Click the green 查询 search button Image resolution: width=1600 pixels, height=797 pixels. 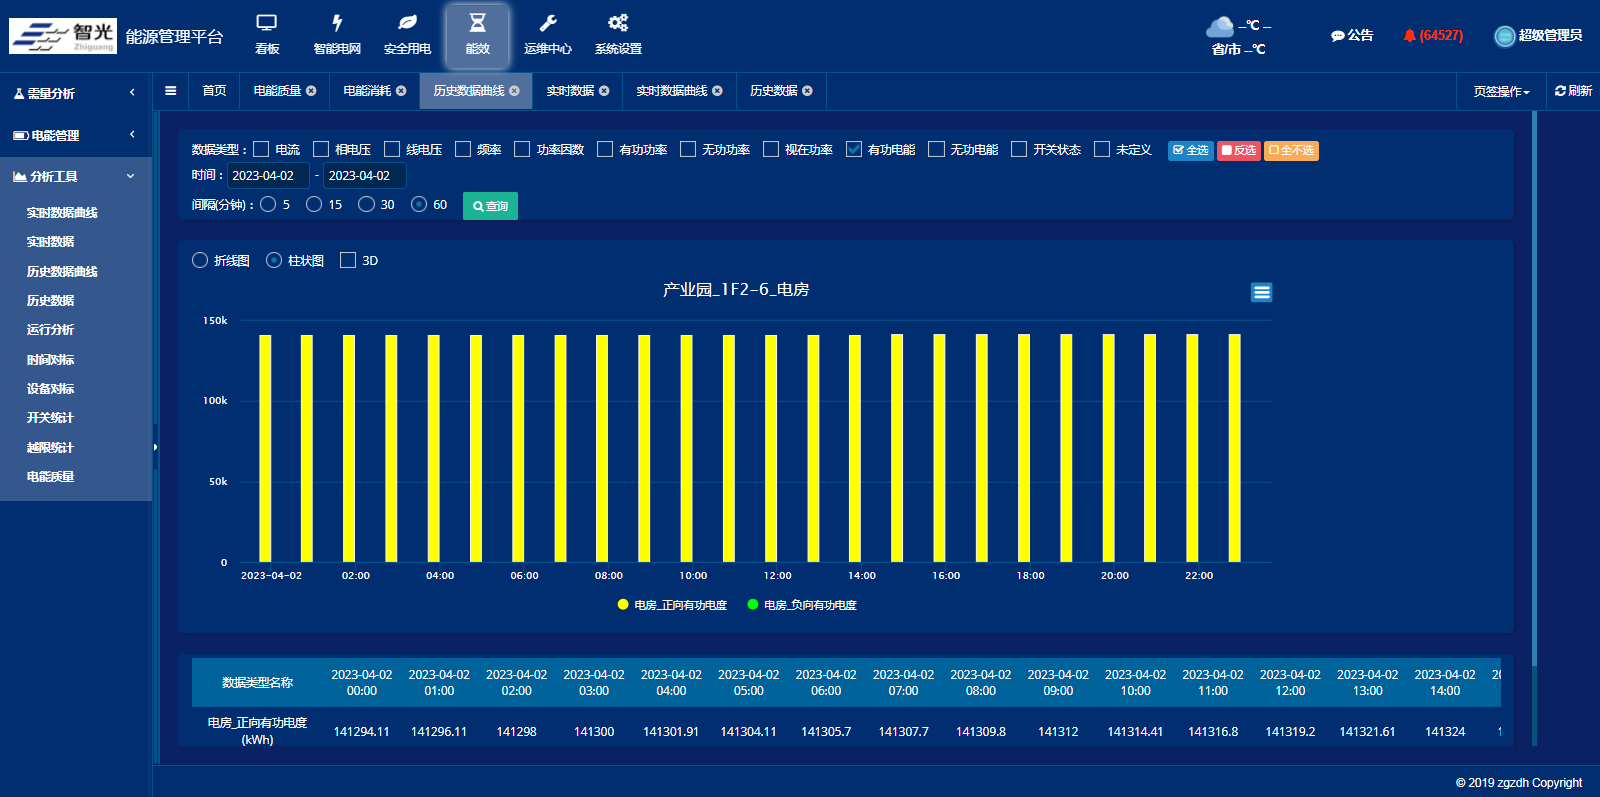click(x=490, y=206)
